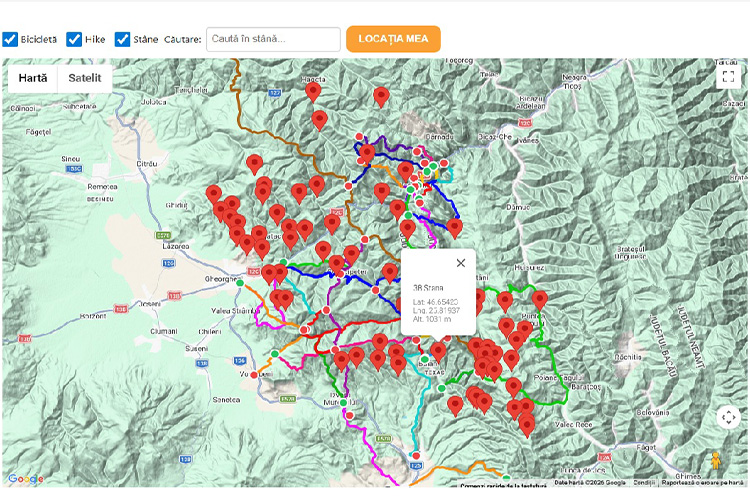
Task: Open the Condiții terms link
Action: [644, 483]
